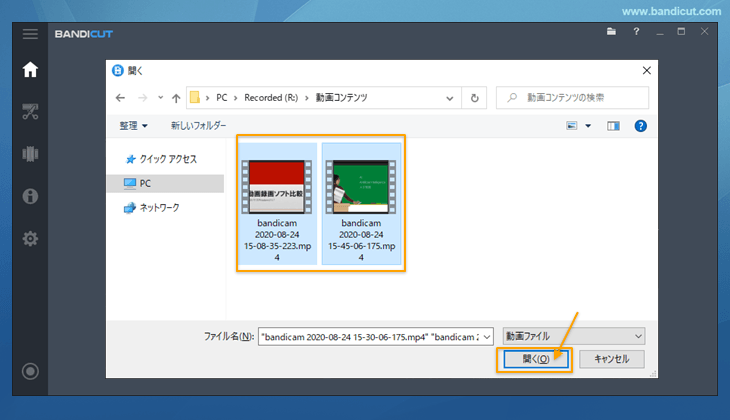The width and height of the screenshot is (730, 420).
Task: Expand the address bar path dropdown
Action: (450, 98)
